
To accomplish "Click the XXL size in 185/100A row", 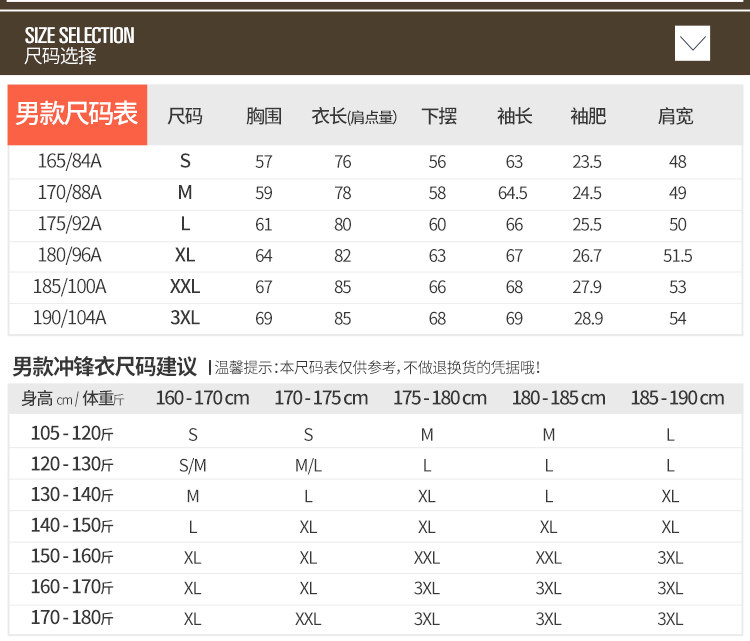I will [185, 287].
